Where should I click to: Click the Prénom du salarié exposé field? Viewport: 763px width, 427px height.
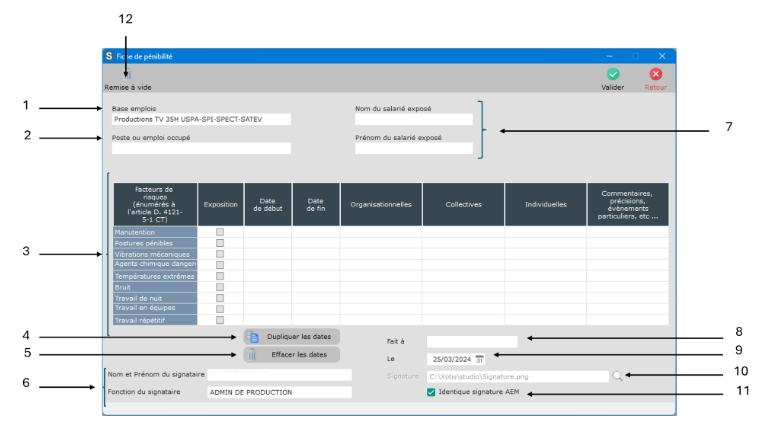(413, 149)
